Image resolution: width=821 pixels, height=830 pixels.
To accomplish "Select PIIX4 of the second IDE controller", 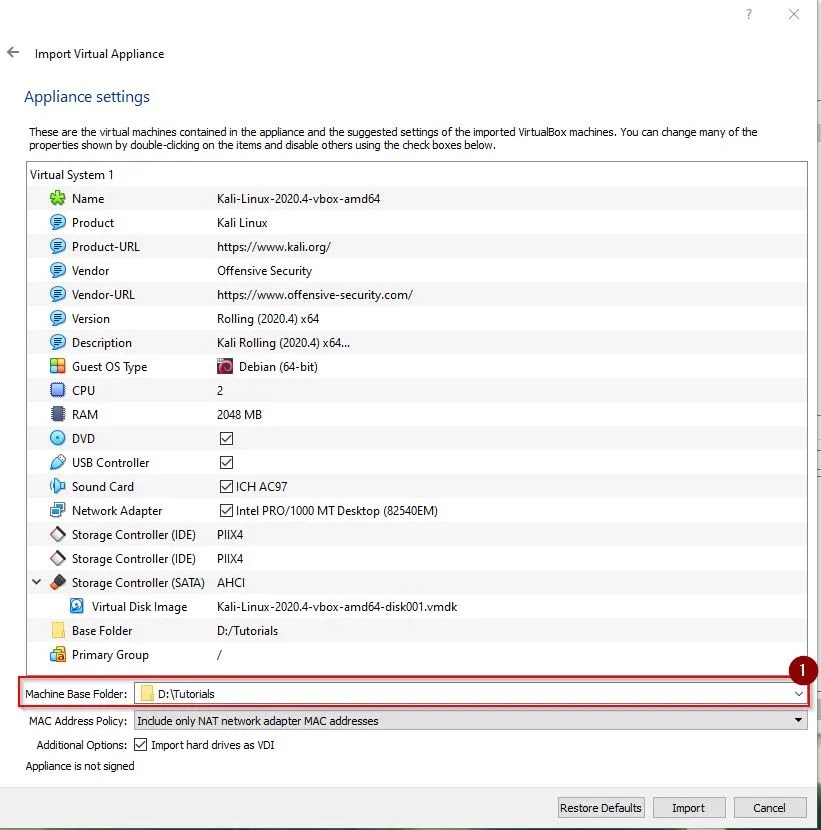I will 230,558.
